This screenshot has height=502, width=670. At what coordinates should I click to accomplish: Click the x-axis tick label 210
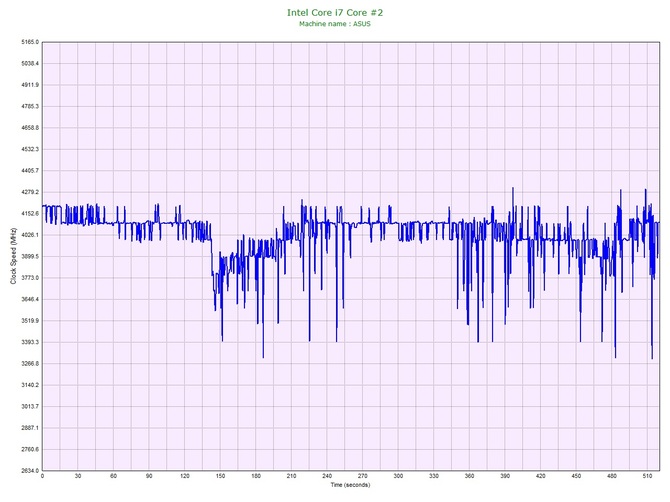pyautogui.click(x=291, y=476)
